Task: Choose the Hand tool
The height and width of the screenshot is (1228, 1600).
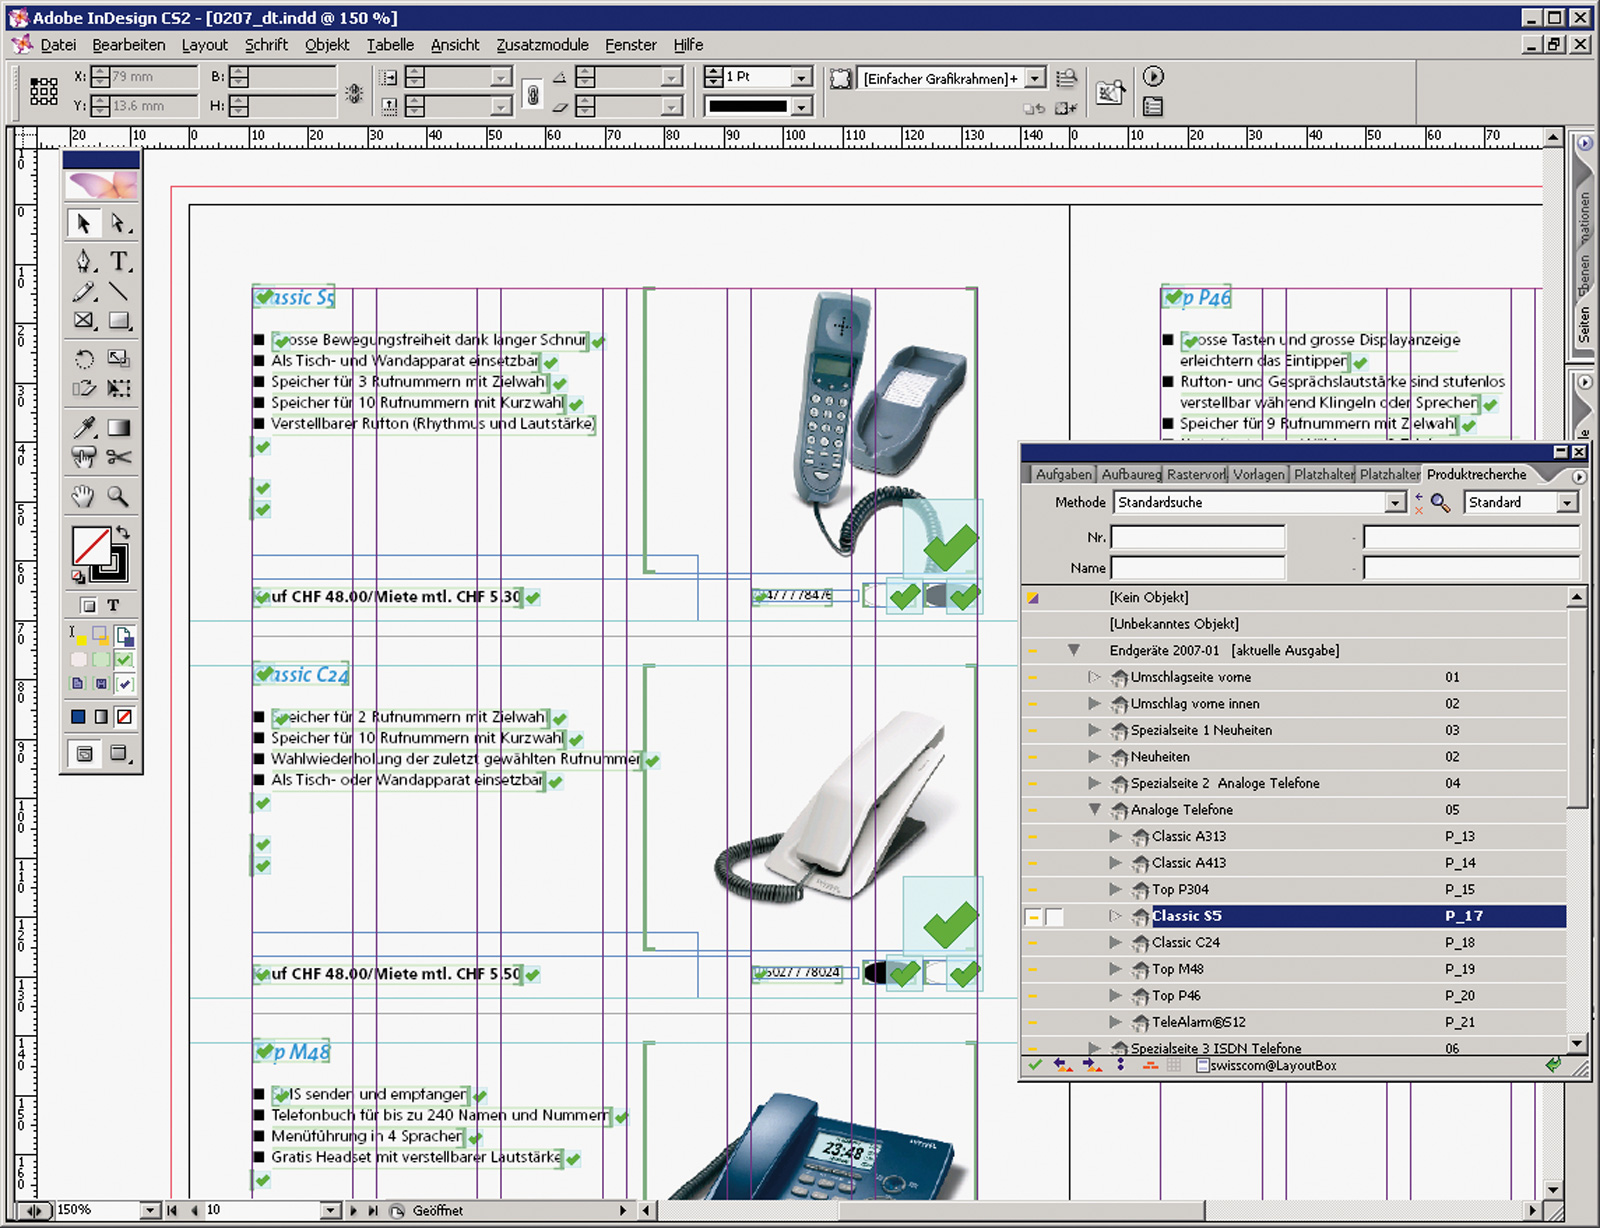Action: coord(83,496)
